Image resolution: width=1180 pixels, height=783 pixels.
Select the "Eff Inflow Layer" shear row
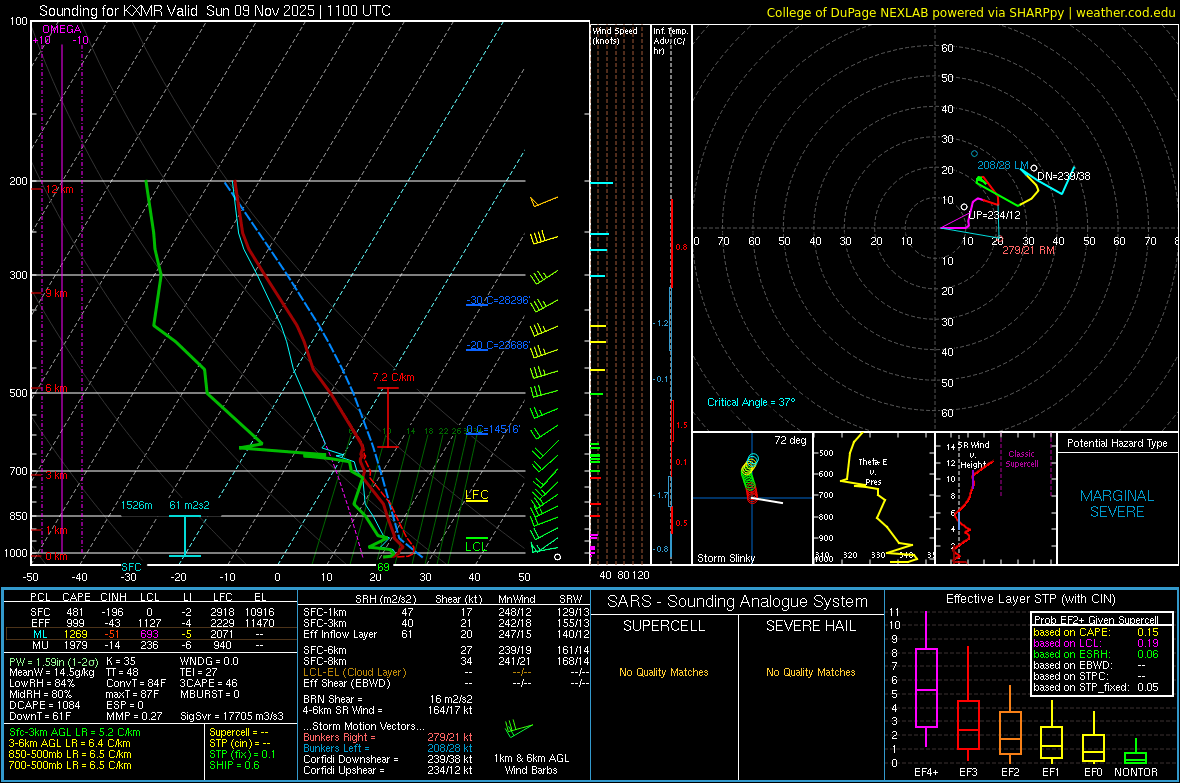click(x=446, y=634)
